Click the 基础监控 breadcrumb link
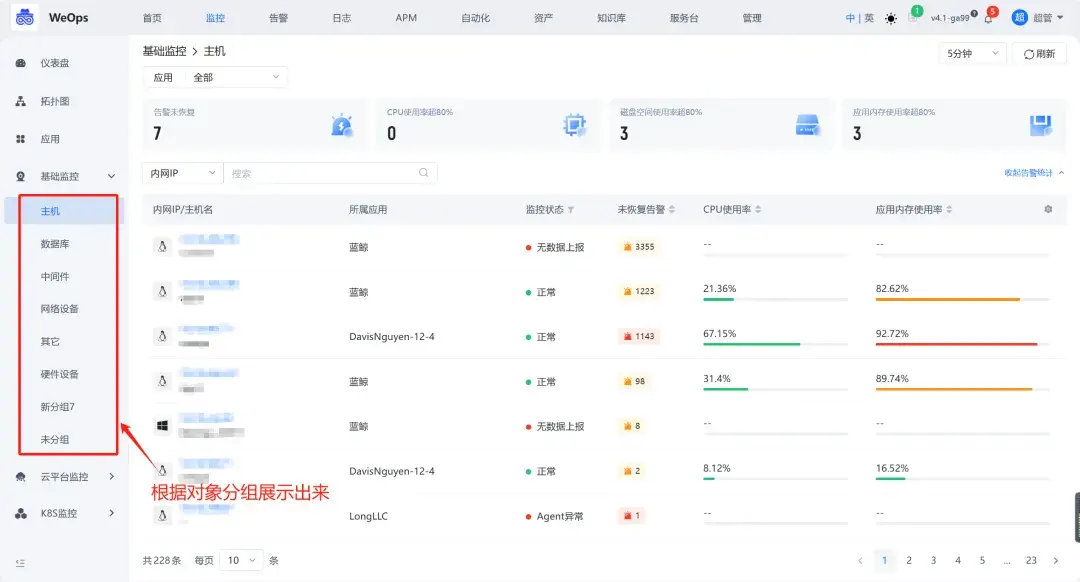The image size is (1080, 582). coord(165,51)
